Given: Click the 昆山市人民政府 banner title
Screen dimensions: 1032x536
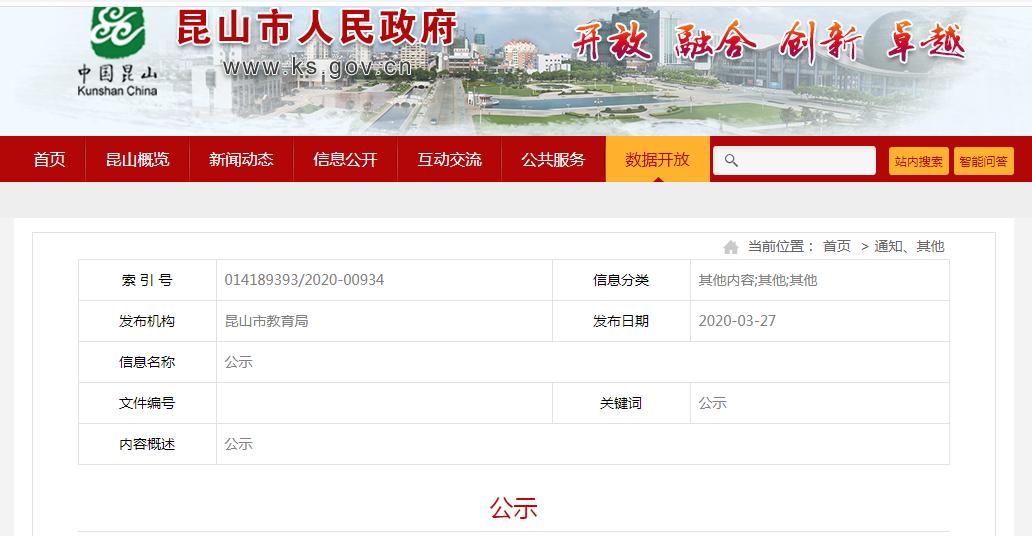Looking at the screenshot, I should (317, 28).
